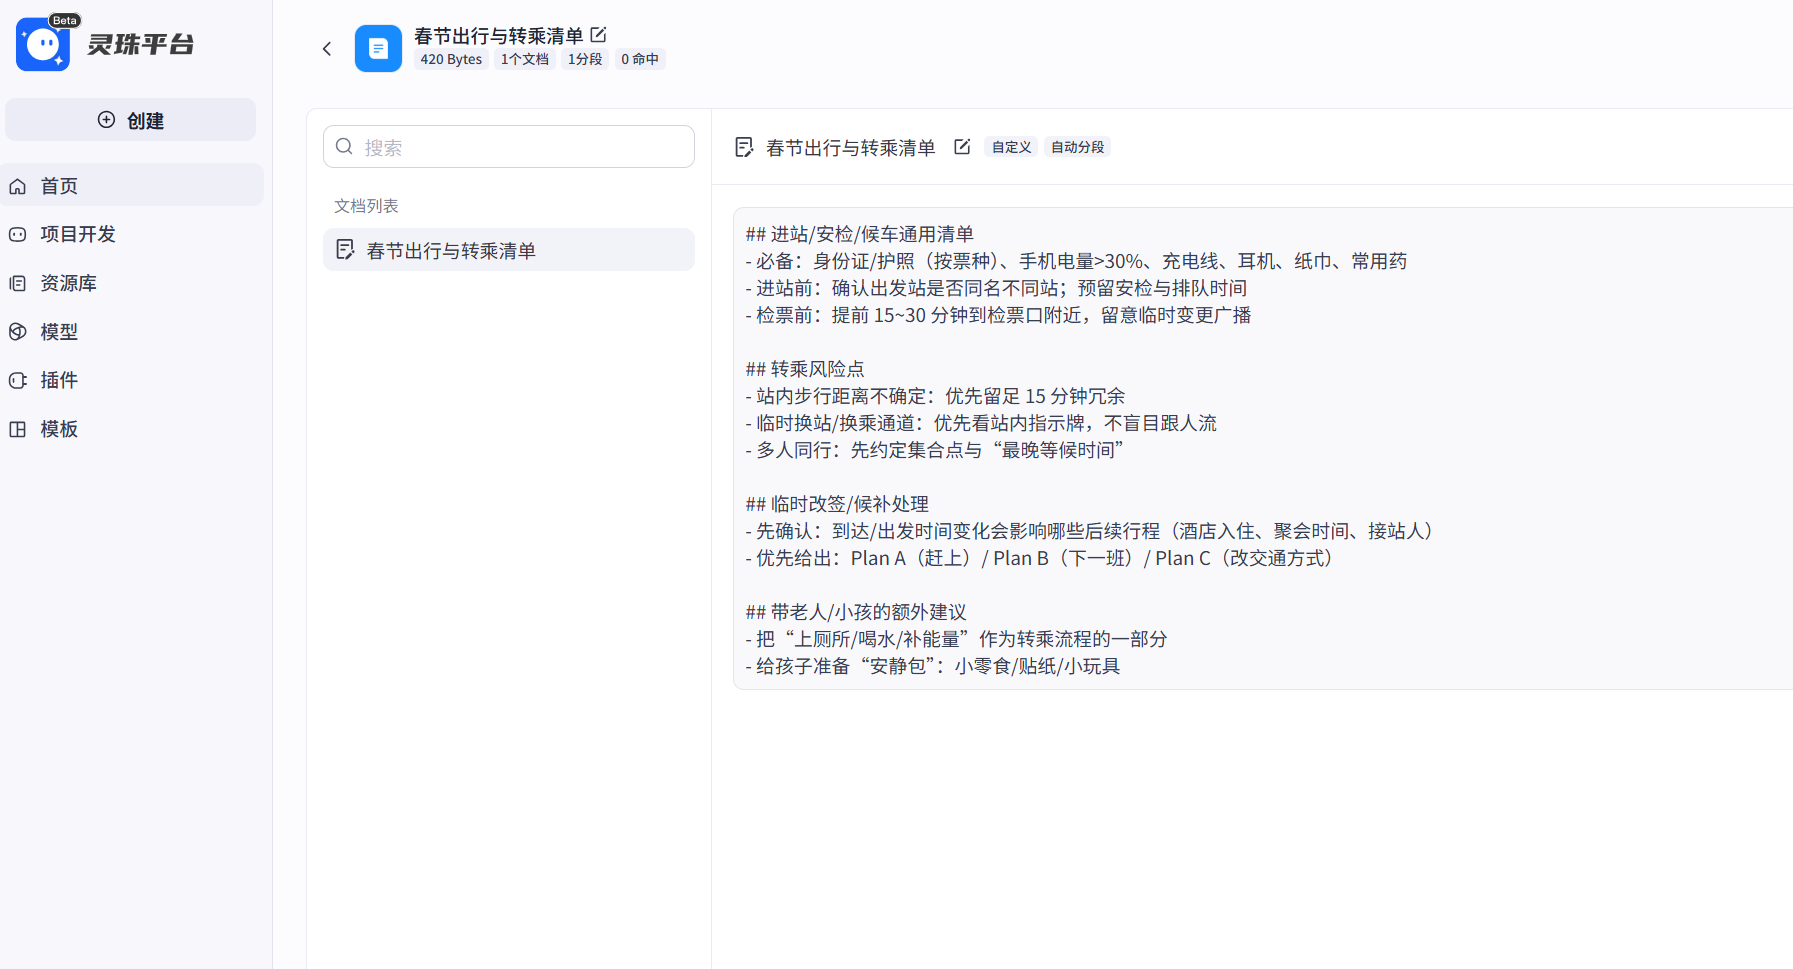Click the line starting with 必备：身份证/护照

pos(1076,261)
